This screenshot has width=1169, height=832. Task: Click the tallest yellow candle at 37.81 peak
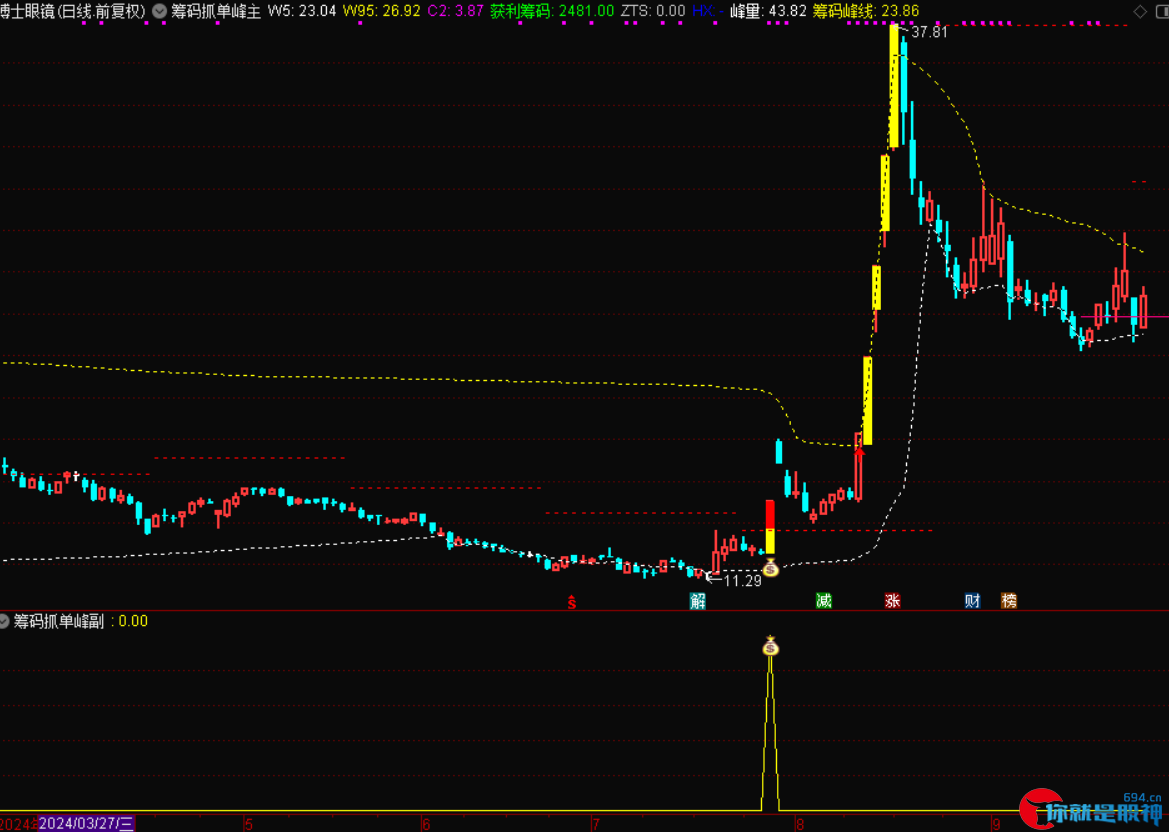click(x=893, y=86)
